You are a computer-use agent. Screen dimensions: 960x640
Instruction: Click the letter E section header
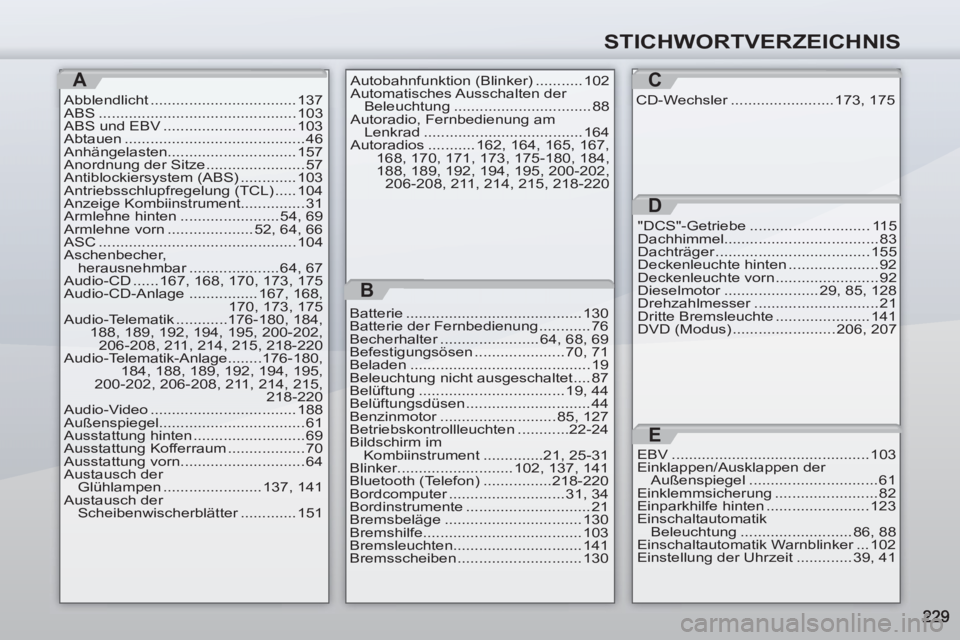pyautogui.click(x=654, y=435)
